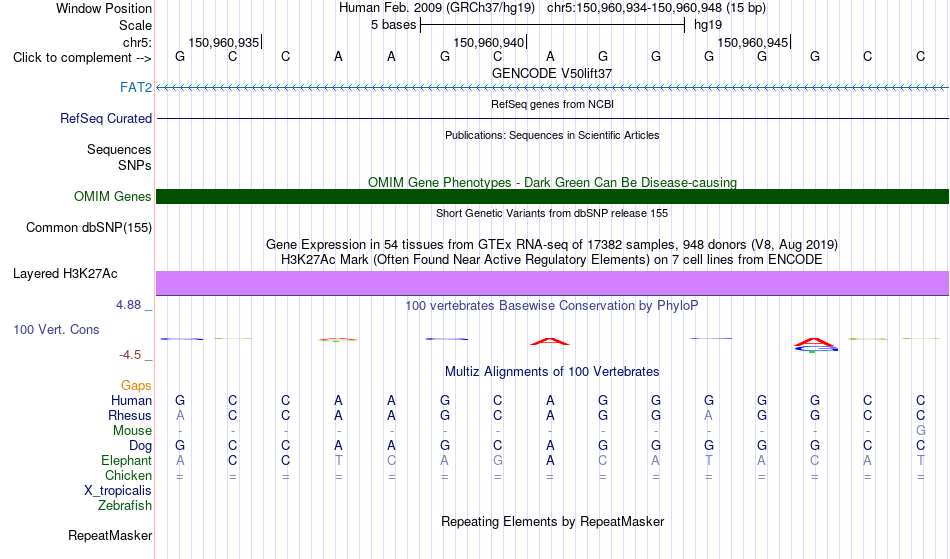Image resolution: width=950 pixels, height=559 pixels.
Task: Click the Dog species row label
Action: pyautogui.click(x=141, y=446)
